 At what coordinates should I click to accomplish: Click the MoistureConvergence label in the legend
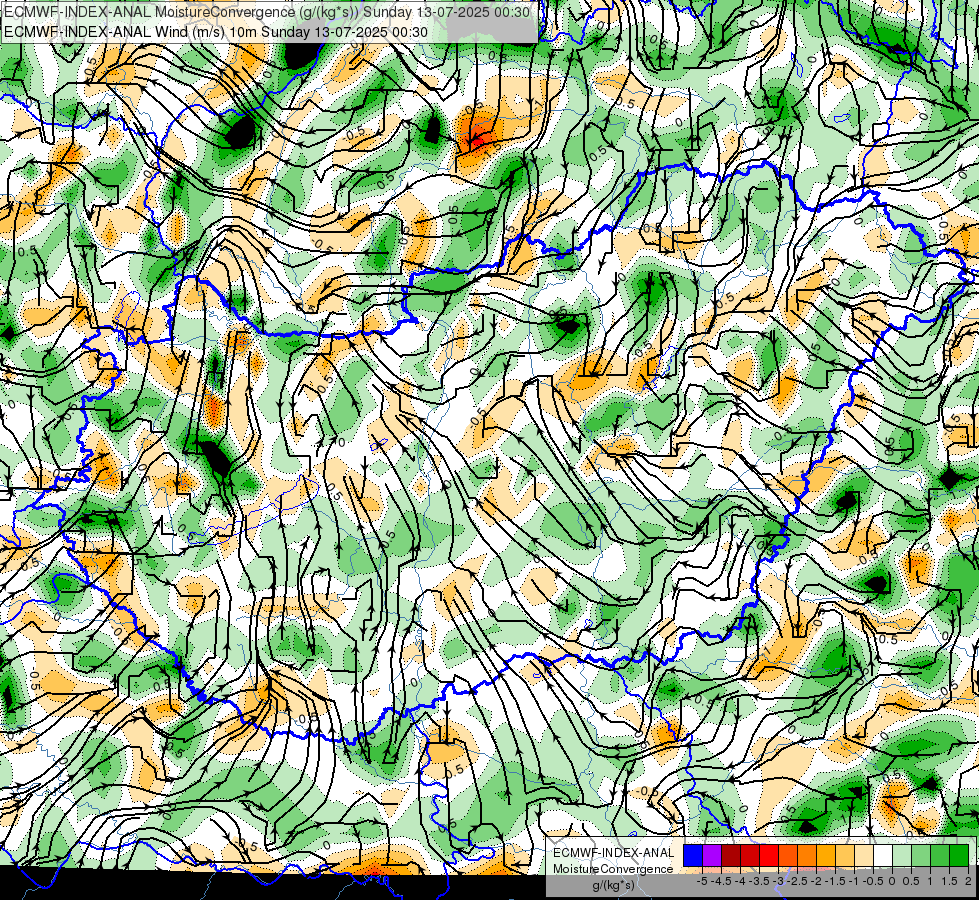coord(613,869)
